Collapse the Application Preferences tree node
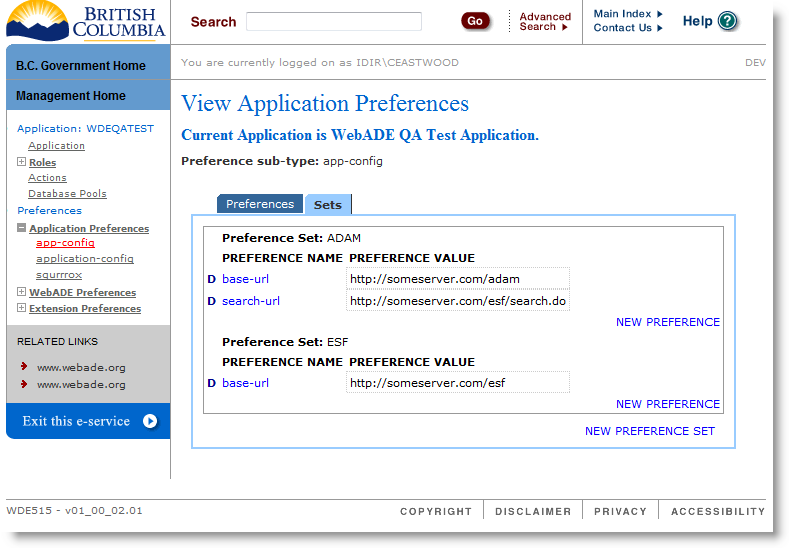 point(21,227)
